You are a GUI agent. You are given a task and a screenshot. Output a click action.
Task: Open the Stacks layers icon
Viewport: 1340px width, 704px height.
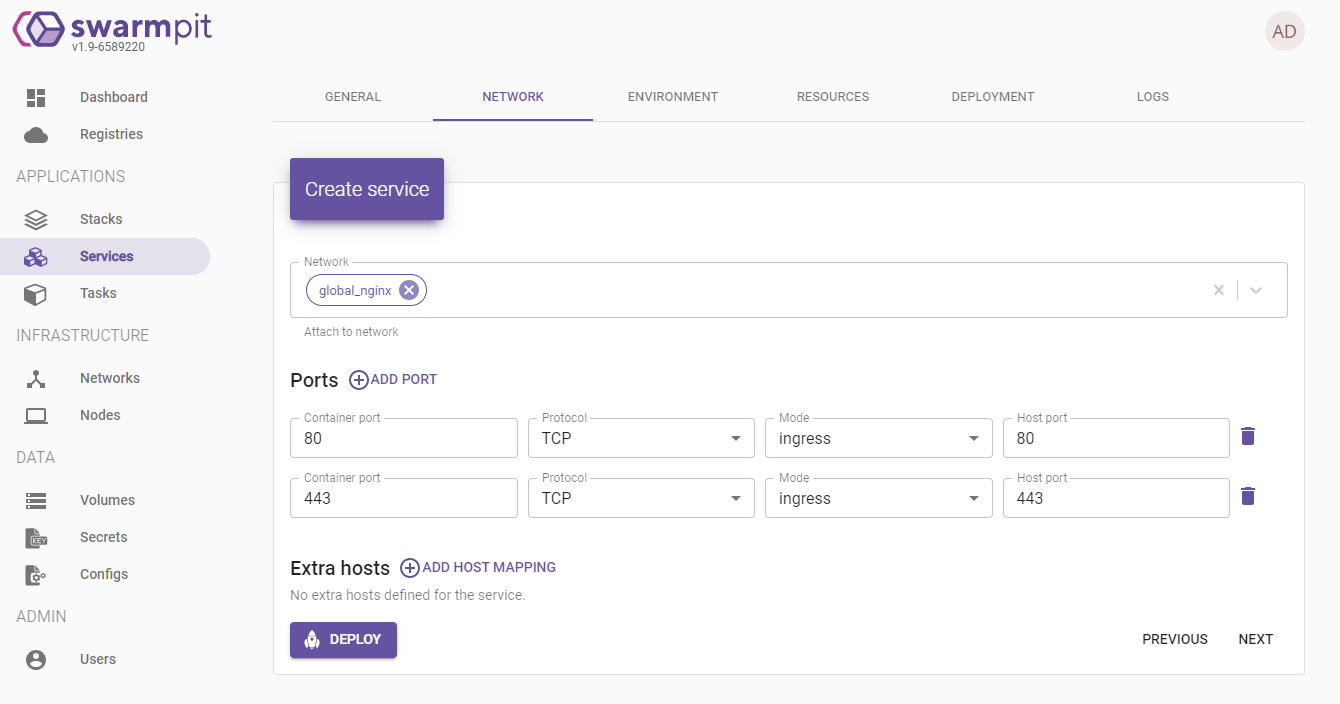pos(36,219)
